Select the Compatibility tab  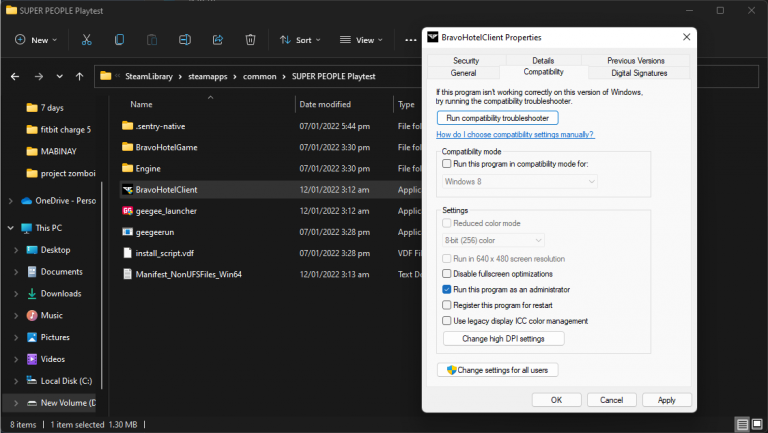[544, 72]
